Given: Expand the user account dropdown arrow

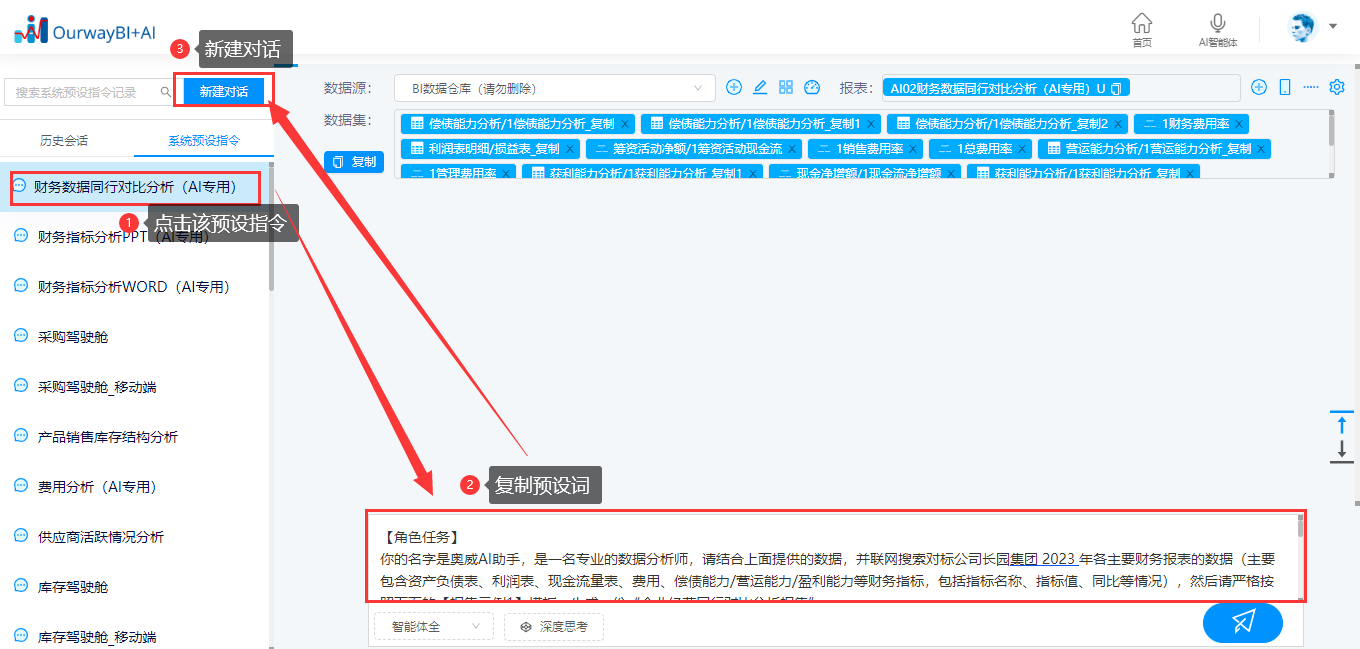Looking at the screenshot, I should click(x=1333, y=26).
